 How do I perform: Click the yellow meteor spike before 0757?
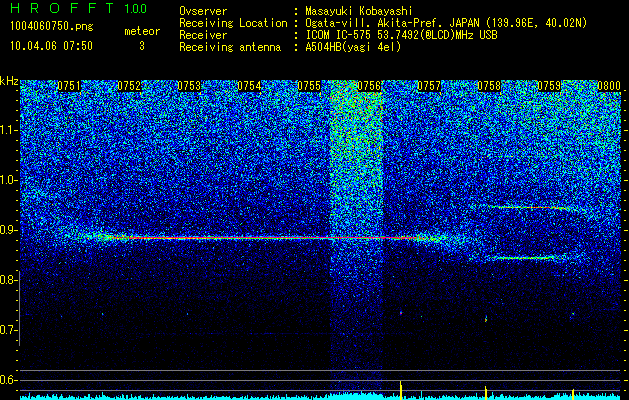[x=401, y=390]
